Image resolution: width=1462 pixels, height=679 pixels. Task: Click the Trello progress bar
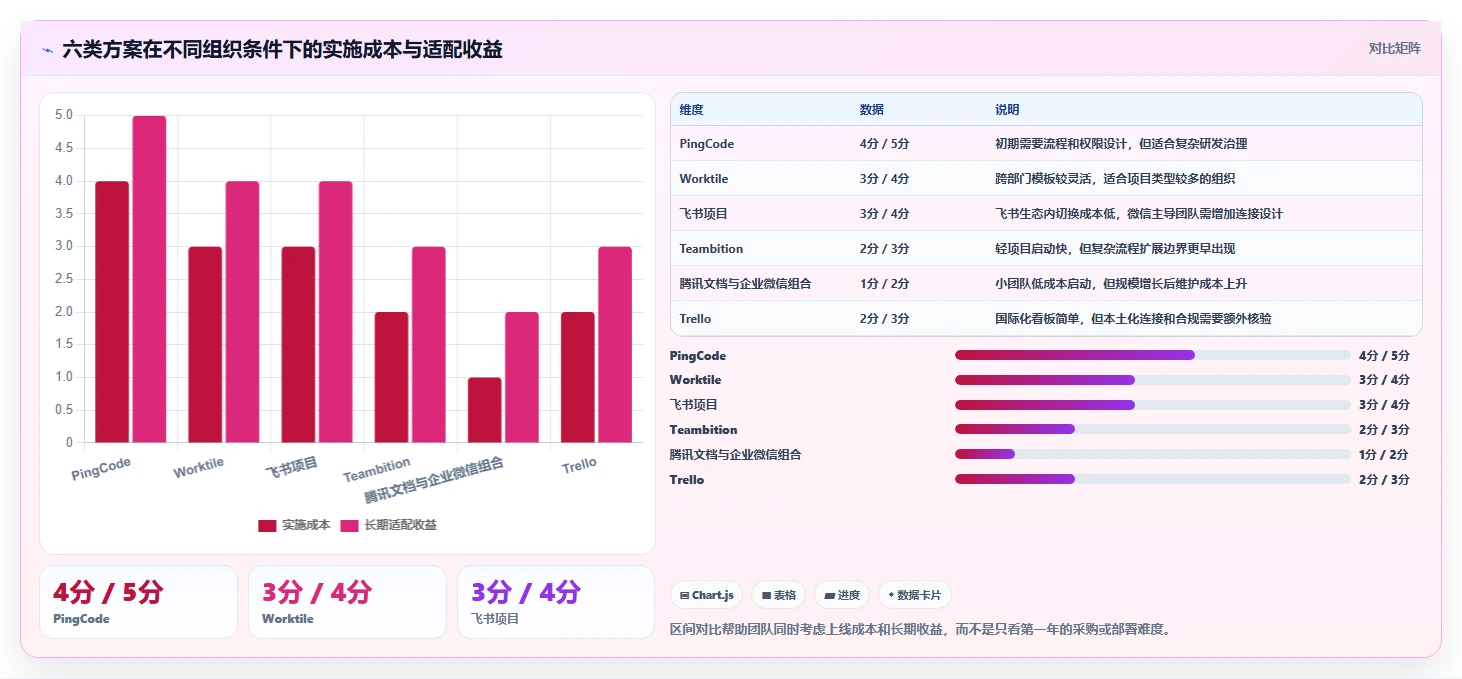1152,479
